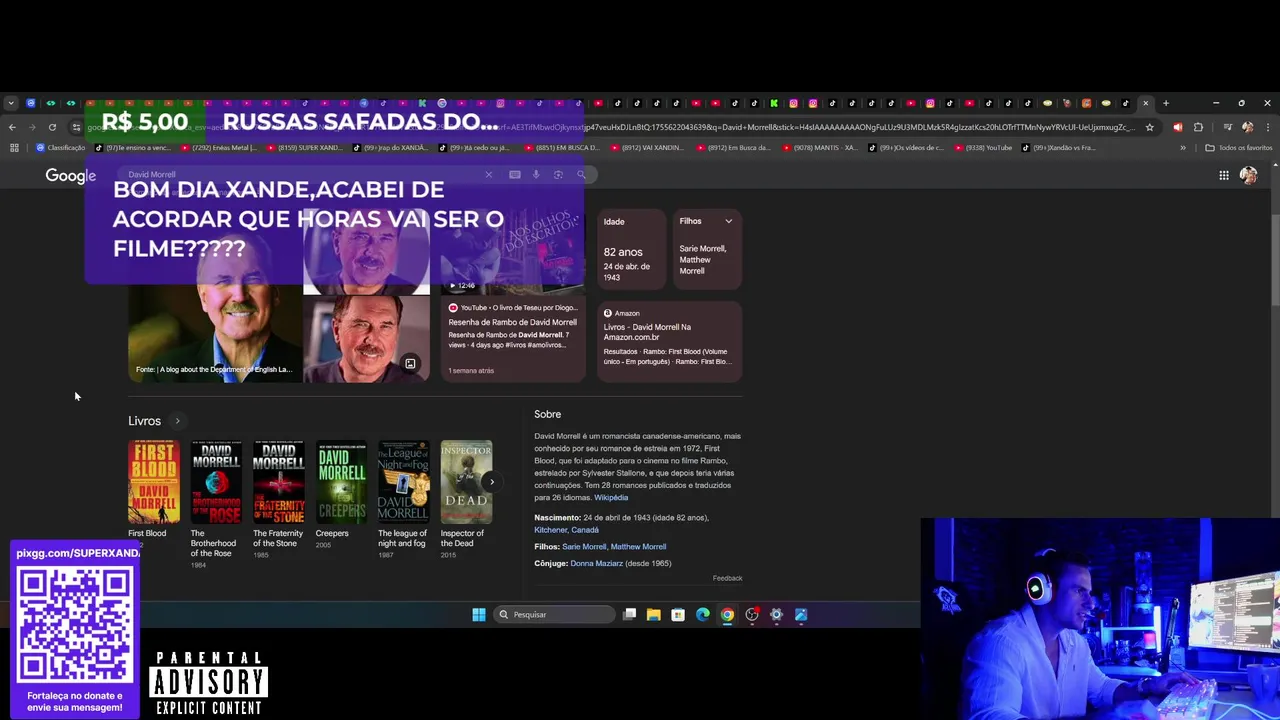The width and height of the screenshot is (1280, 720).
Task: Expand the Filhos card chevron
Action: [x=728, y=221]
